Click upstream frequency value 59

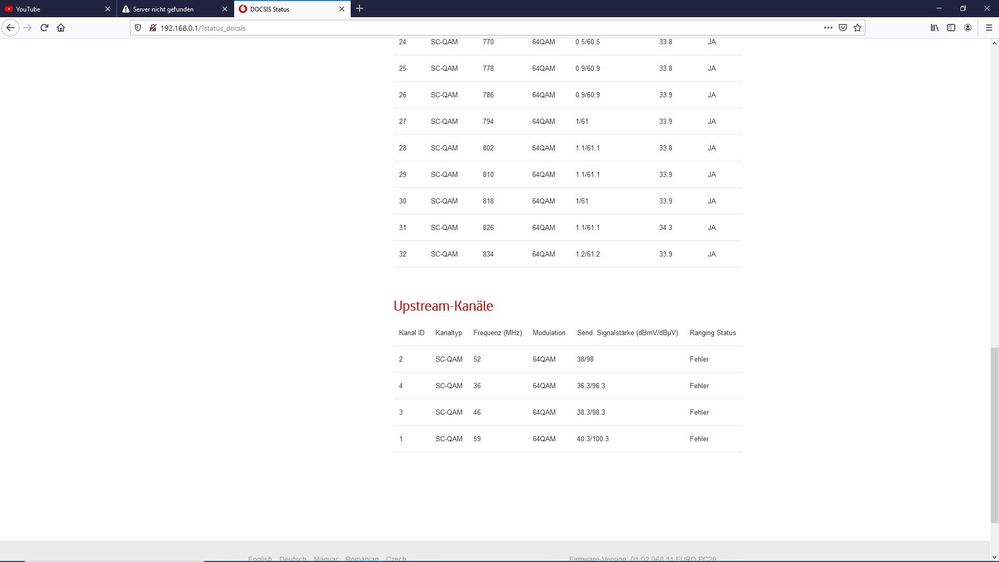point(477,439)
